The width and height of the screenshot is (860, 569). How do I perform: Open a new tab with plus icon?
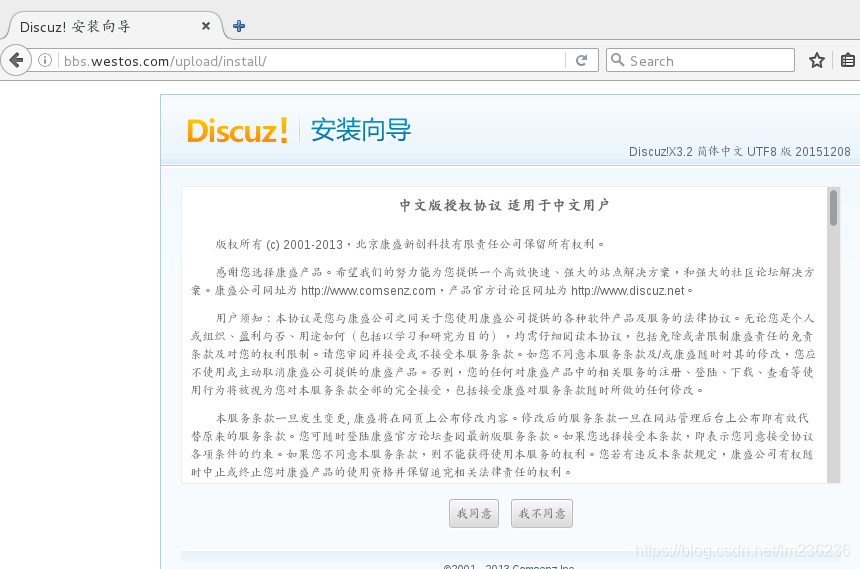click(239, 26)
